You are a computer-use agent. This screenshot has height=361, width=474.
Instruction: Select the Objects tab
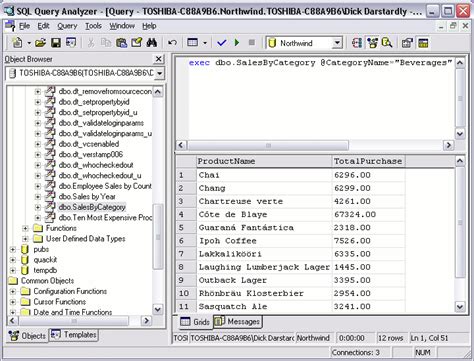27,336
